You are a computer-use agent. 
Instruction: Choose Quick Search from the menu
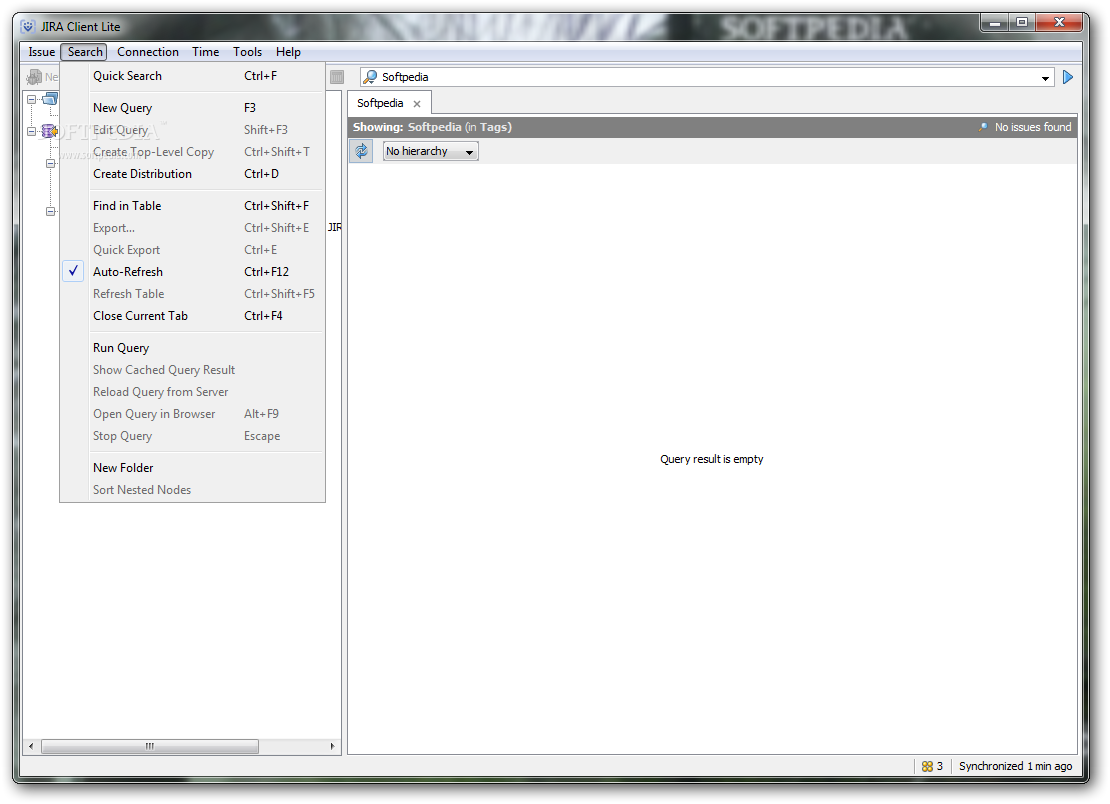click(x=193, y=76)
